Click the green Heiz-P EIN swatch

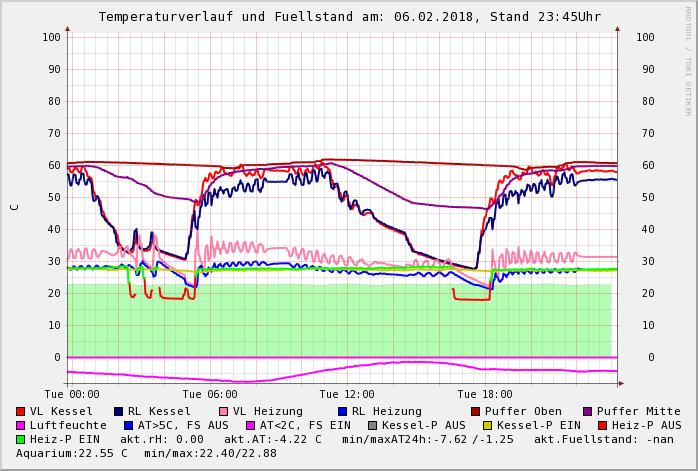[x=21, y=439]
